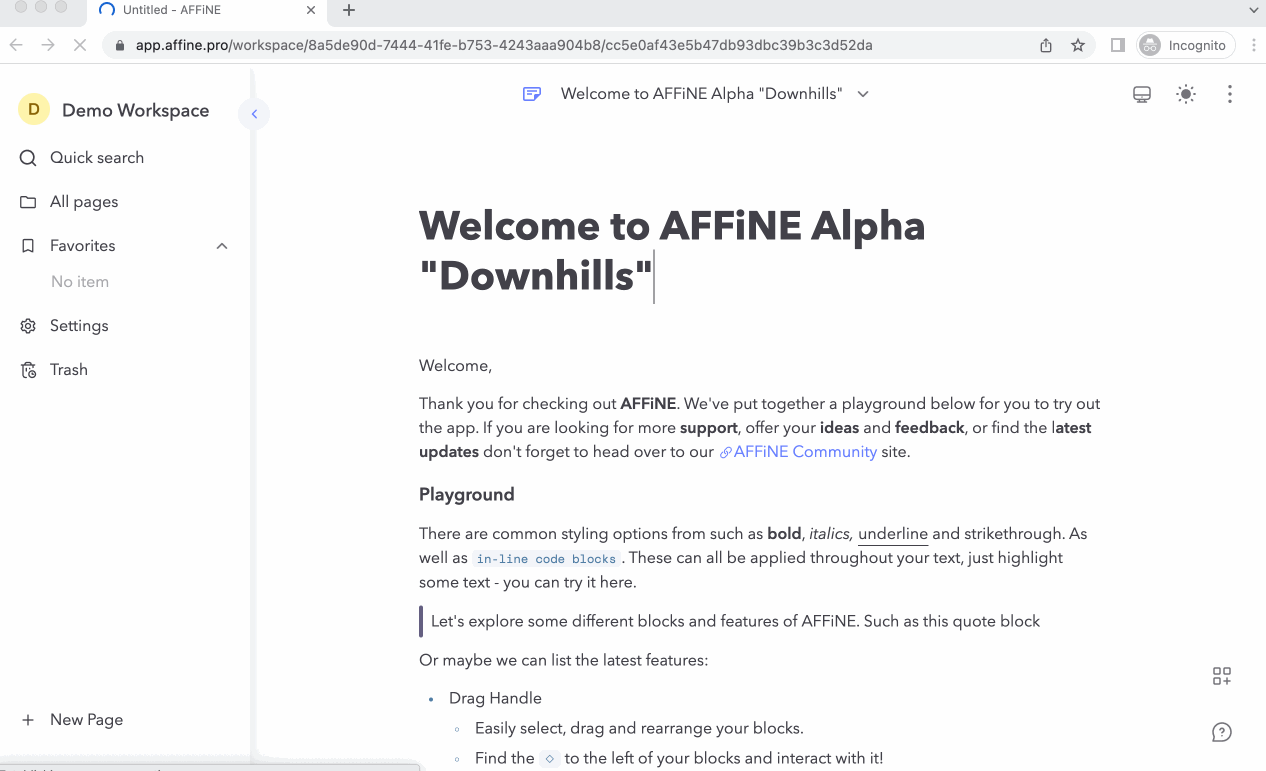Click the 'No item' favorites placeholder
The width and height of the screenshot is (1266, 771).
(80, 282)
